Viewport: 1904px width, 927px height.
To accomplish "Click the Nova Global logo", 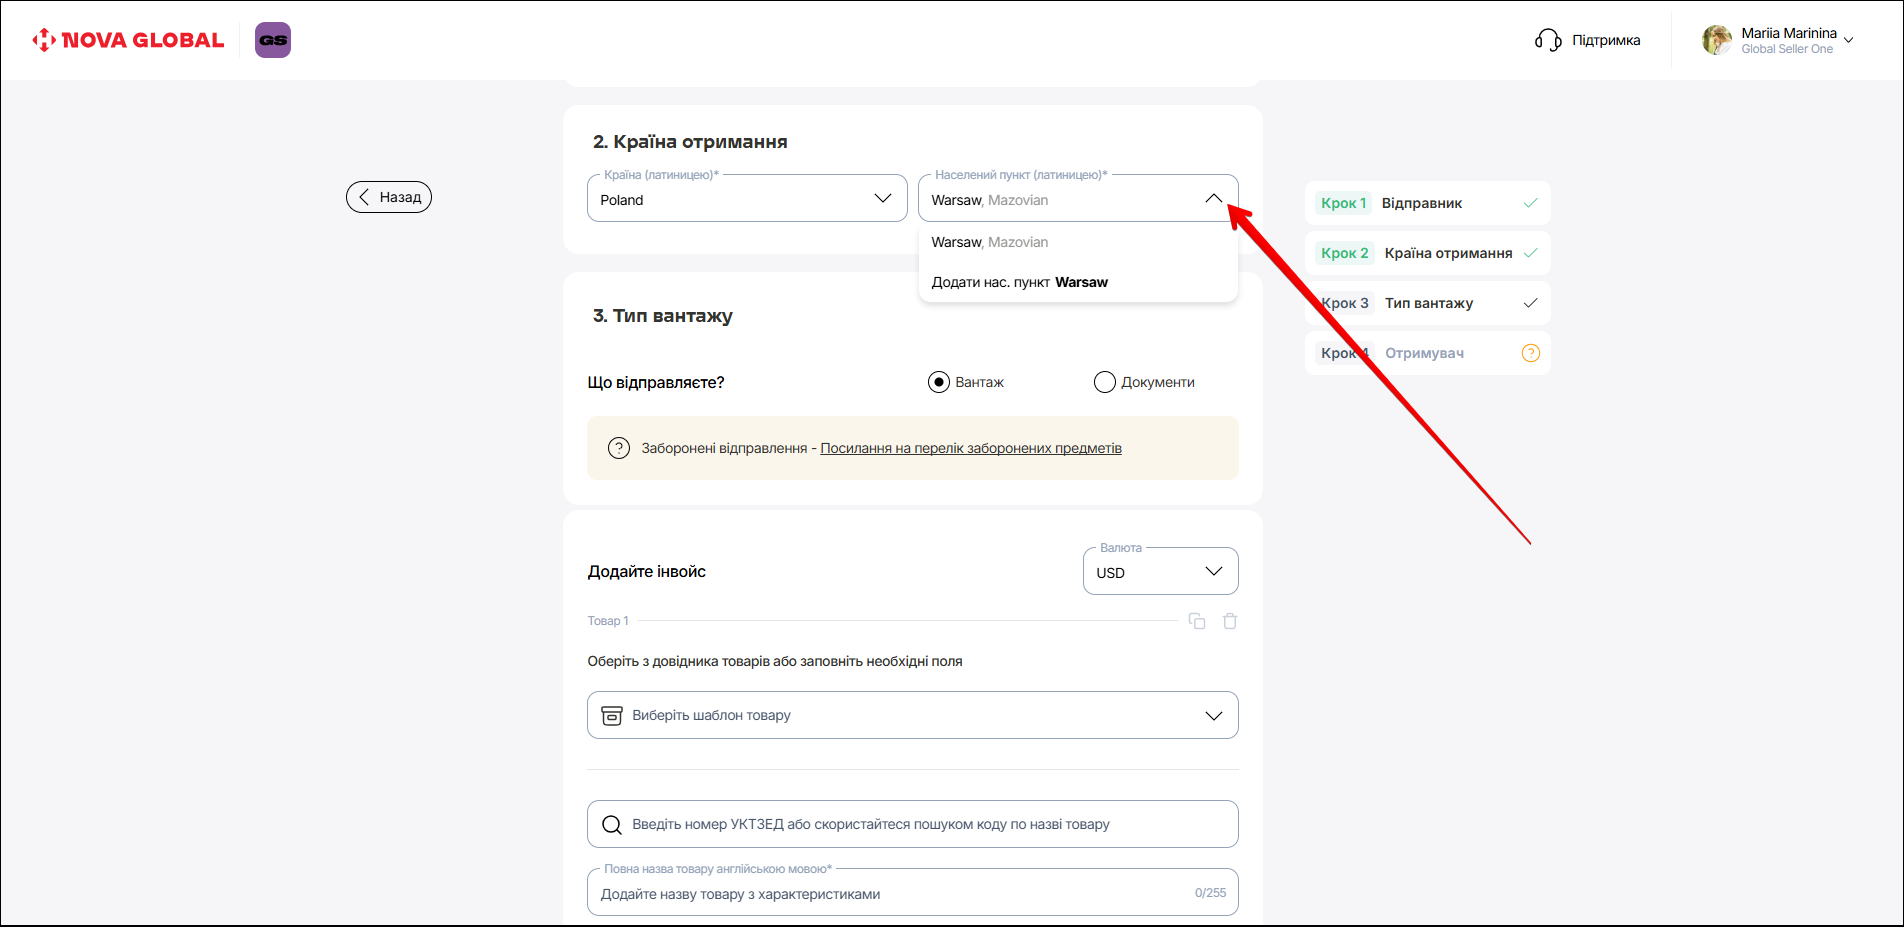I will (128, 40).
